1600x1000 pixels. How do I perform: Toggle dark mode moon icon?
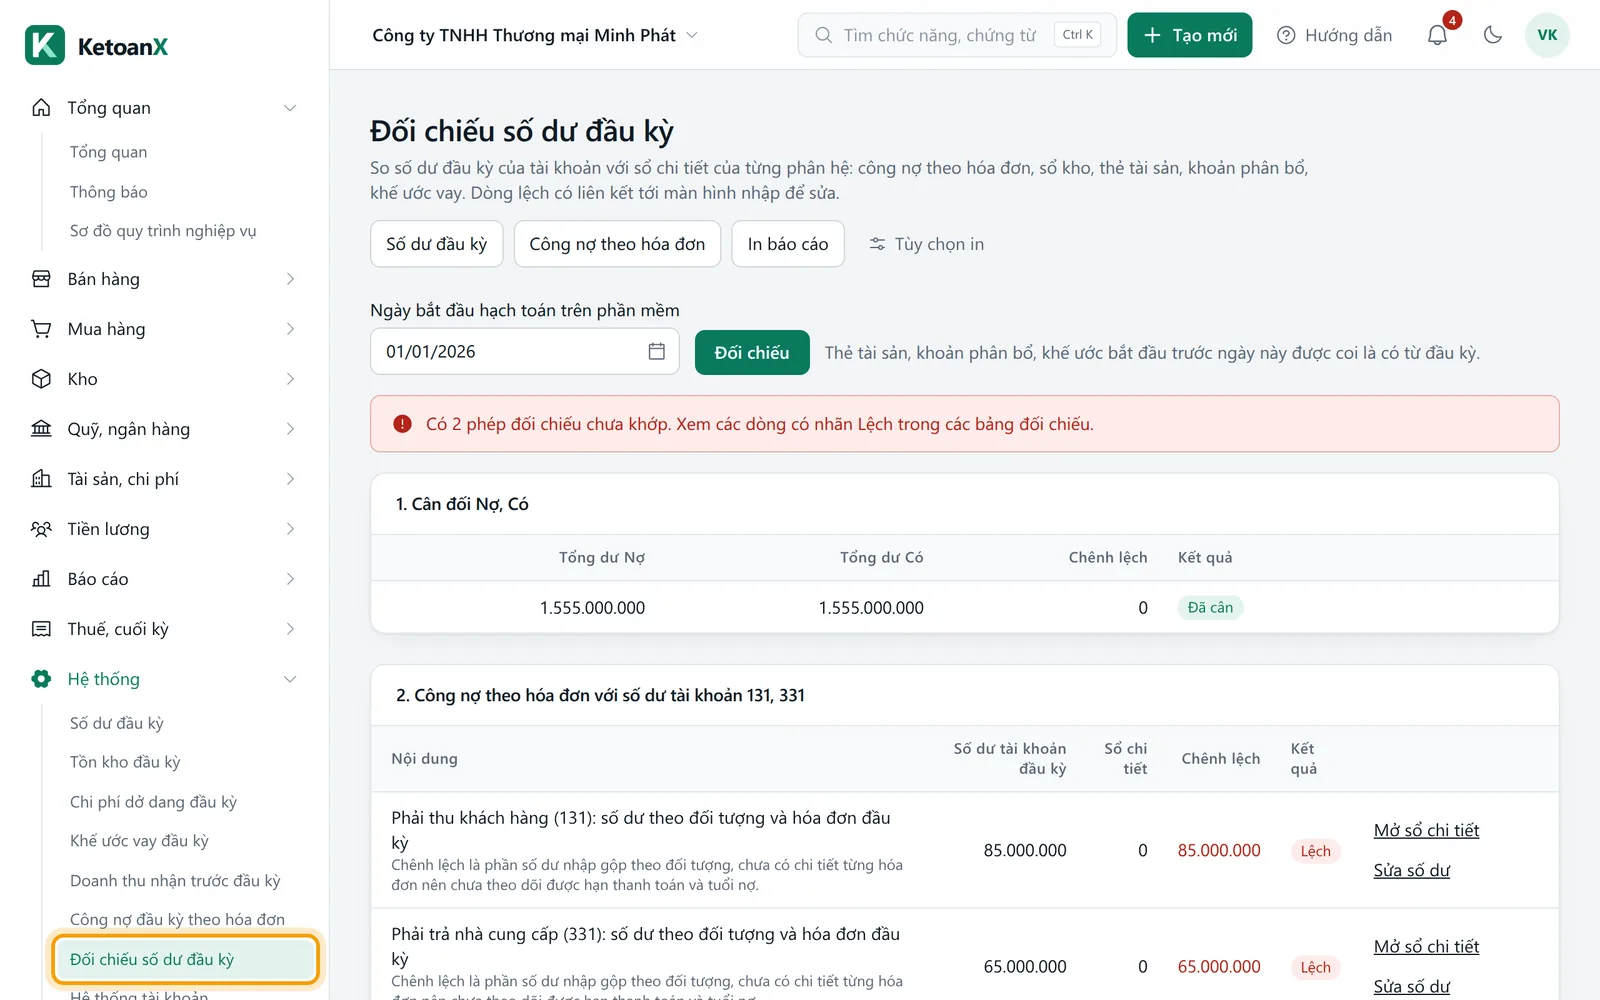pyautogui.click(x=1493, y=35)
